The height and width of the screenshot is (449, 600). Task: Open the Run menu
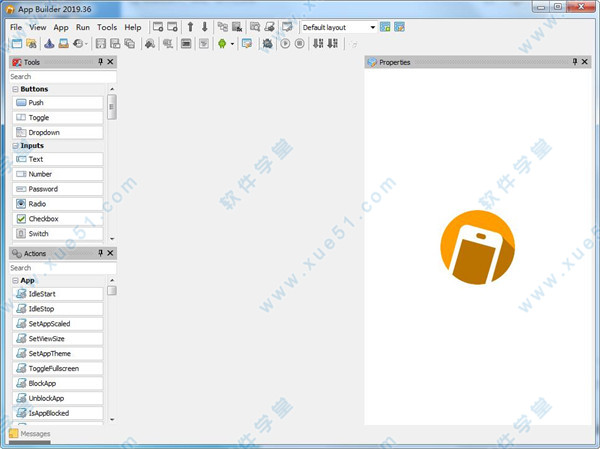pyautogui.click(x=83, y=27)
